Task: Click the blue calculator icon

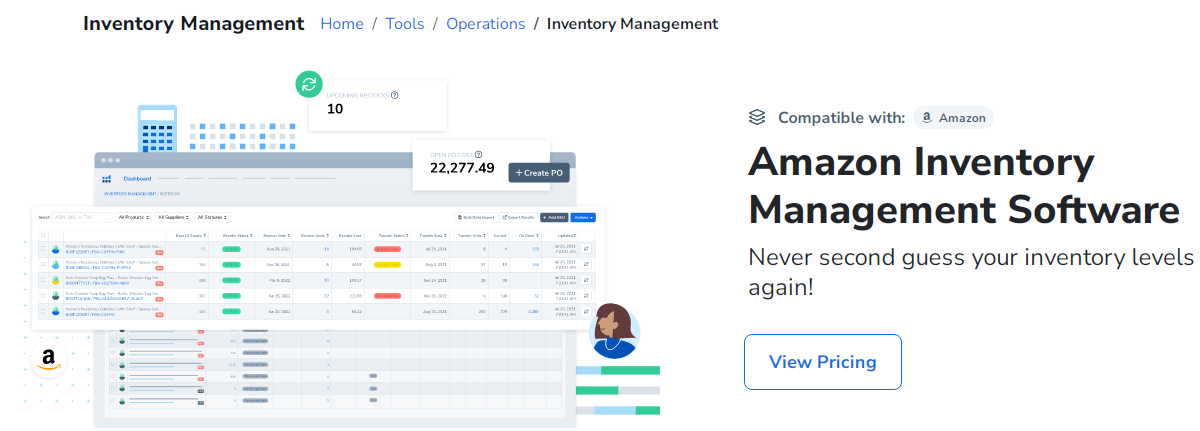Action: tap(156, 126)
